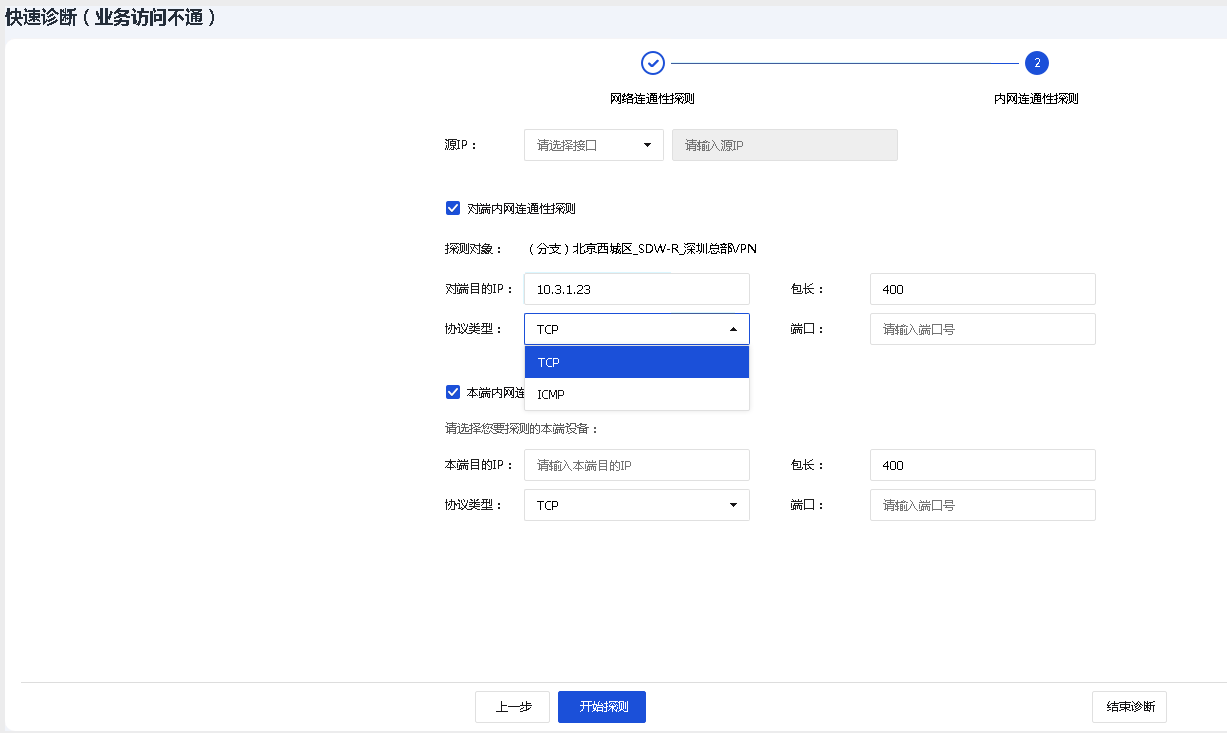
Task: Click the completed step one checkmark icon
Action: (x=652, y=63)
